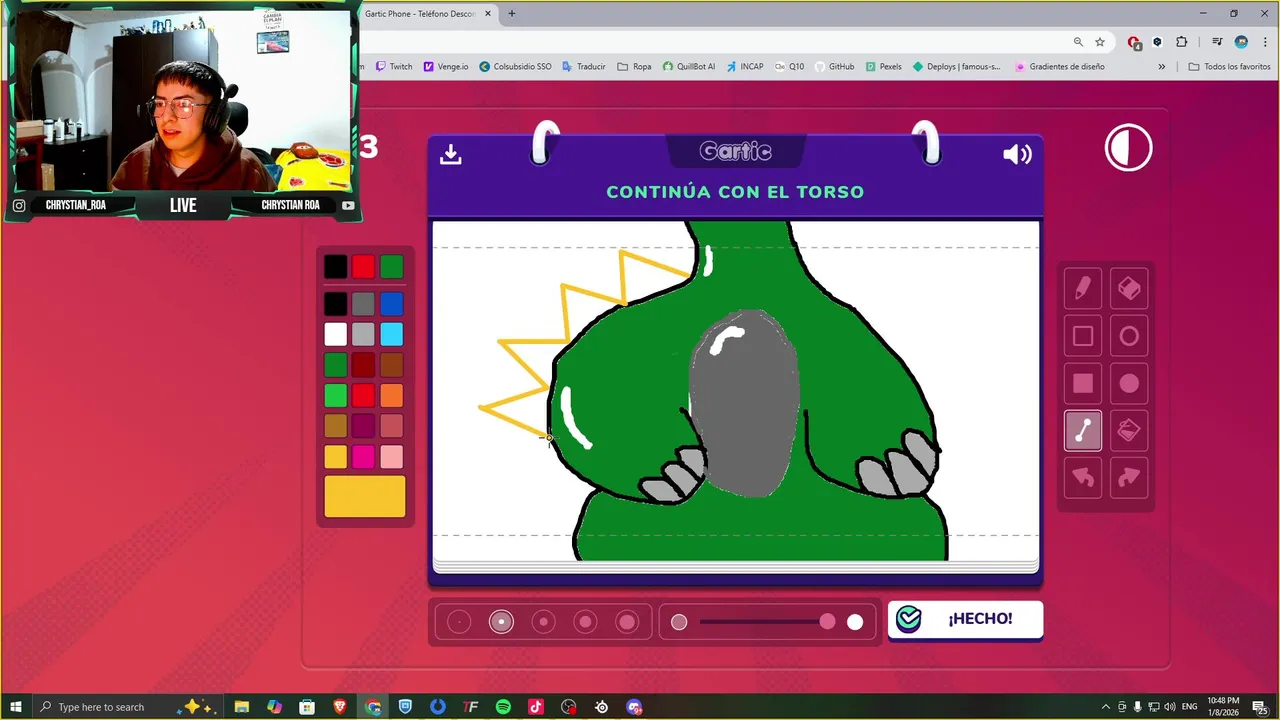Pick the brown color swatch

click(392, 365)
